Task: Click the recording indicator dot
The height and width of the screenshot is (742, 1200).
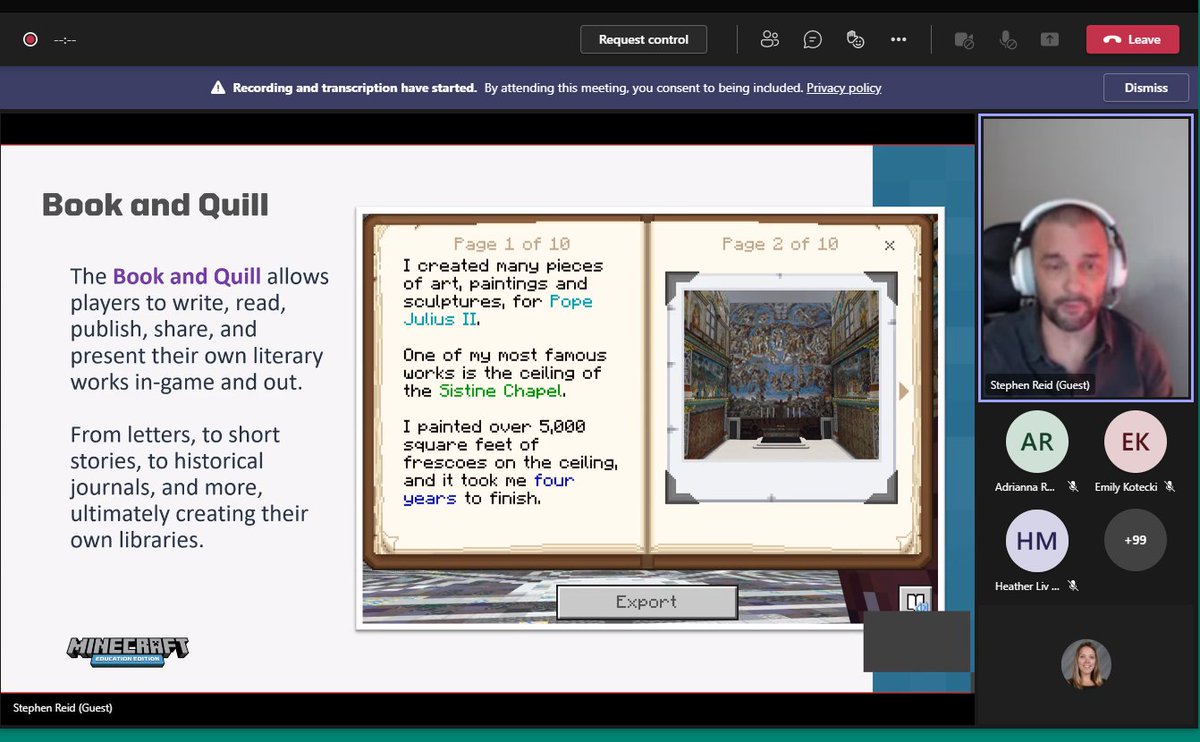Action: click(30, 40)
